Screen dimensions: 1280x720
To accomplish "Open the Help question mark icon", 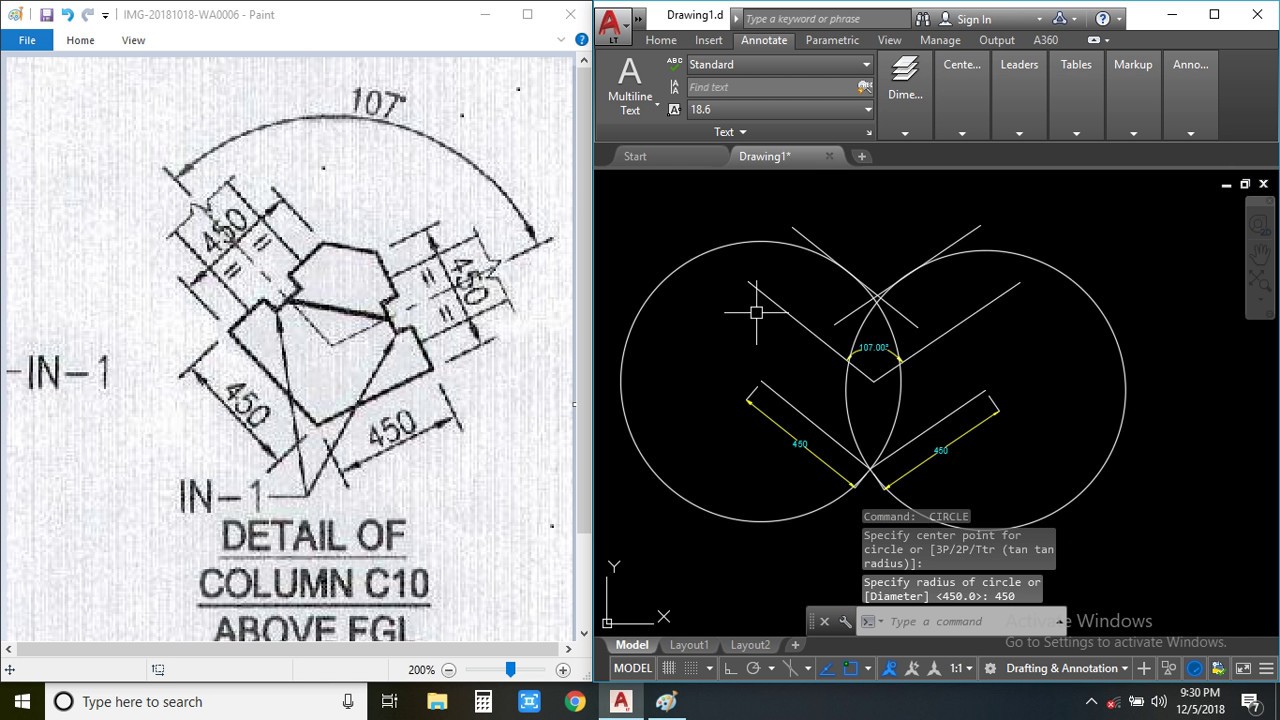I will pyautogui.click(x=1103, y=19).
